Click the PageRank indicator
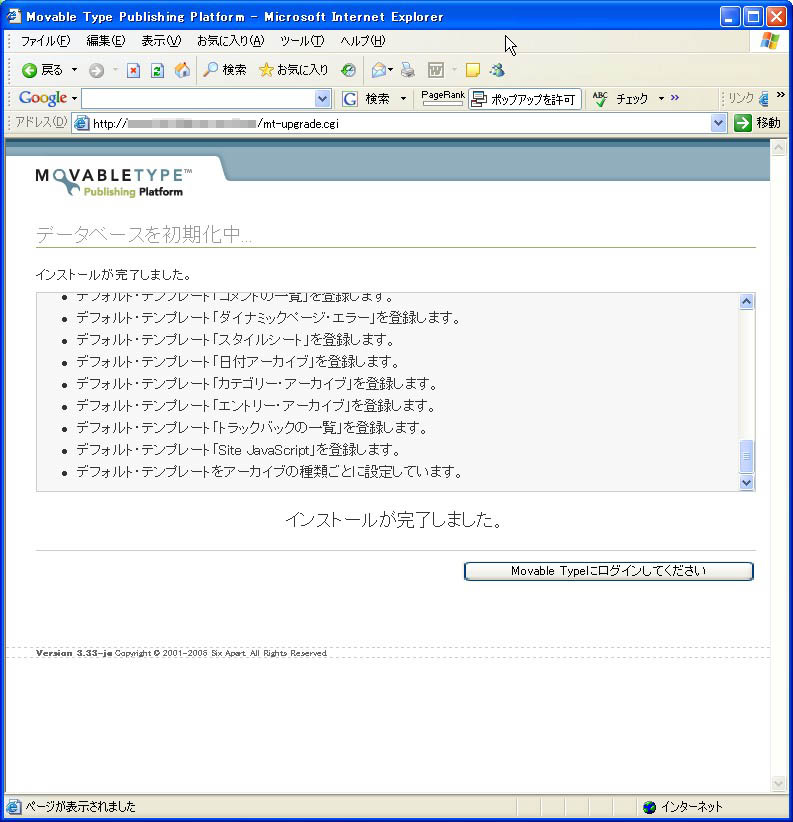 pyautogui.click(x=443, y=98)
